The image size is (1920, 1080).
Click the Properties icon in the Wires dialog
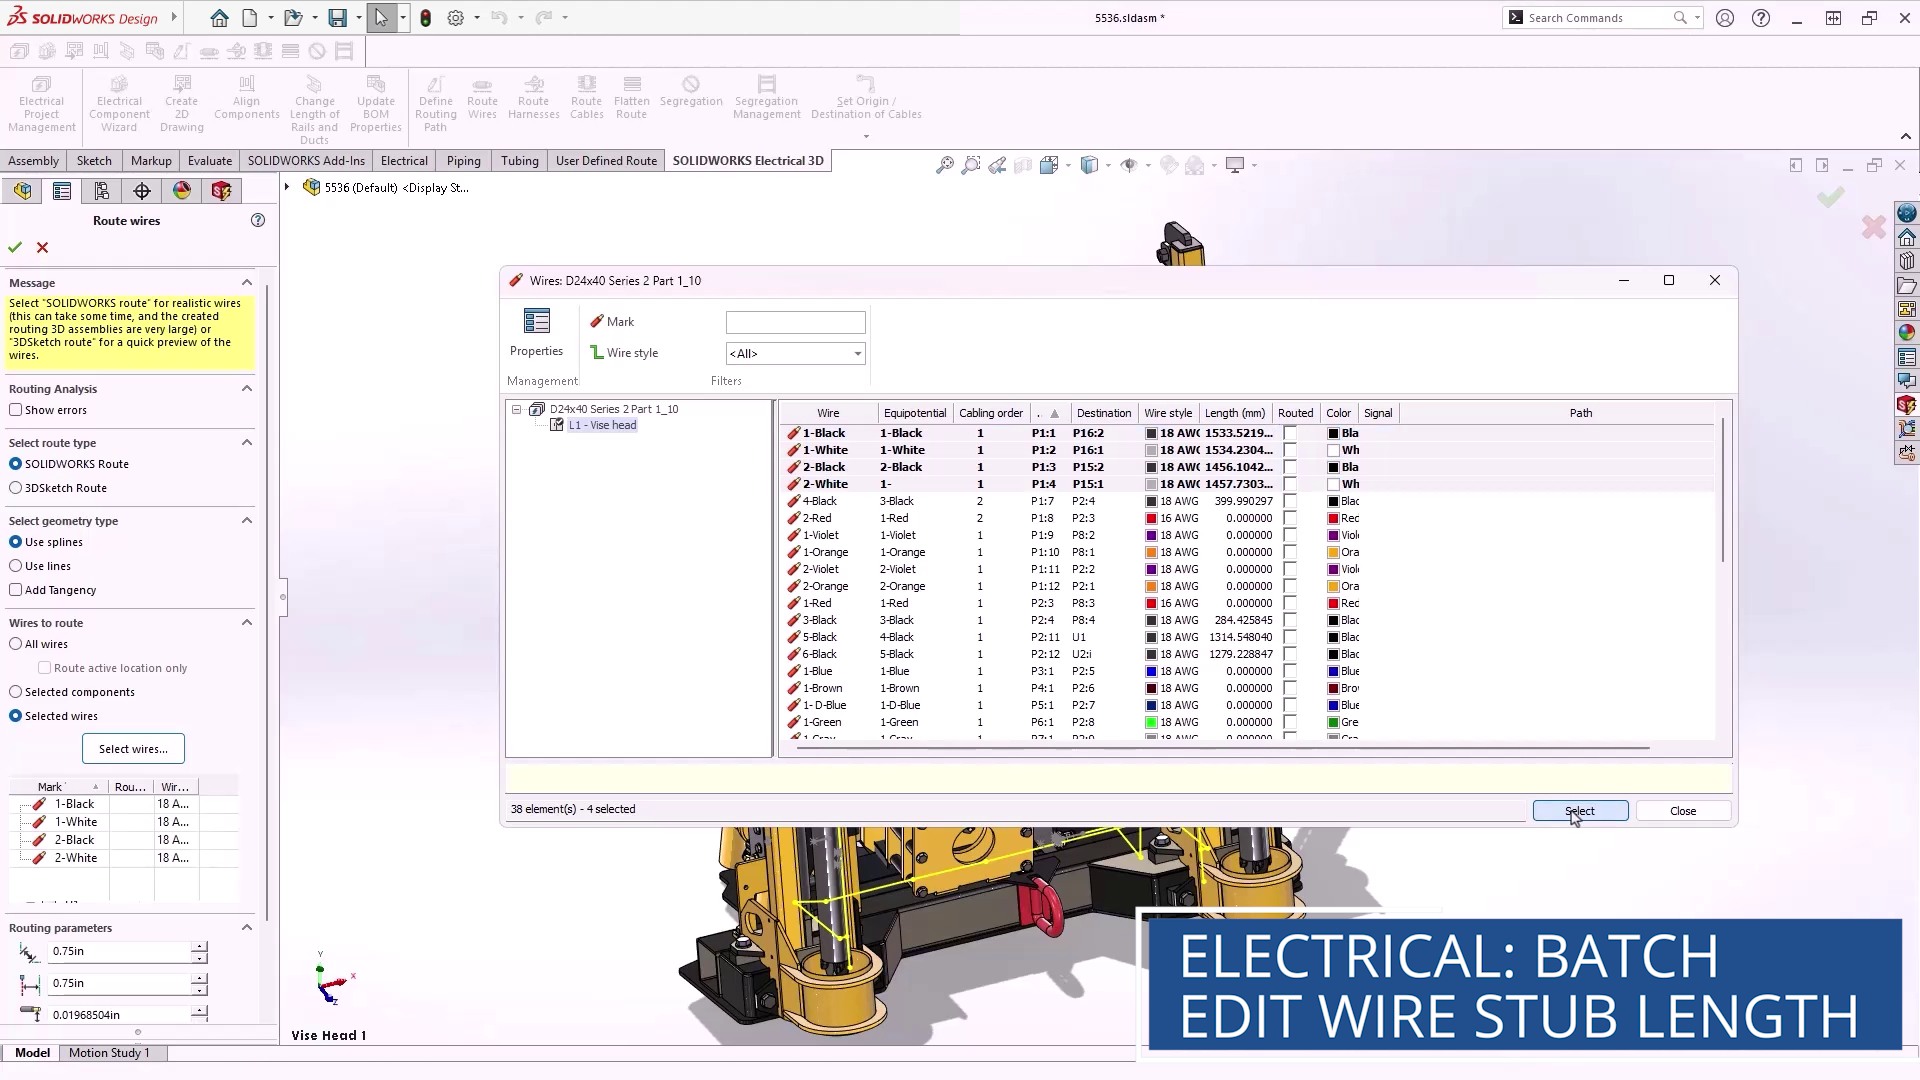coord(536,321)
